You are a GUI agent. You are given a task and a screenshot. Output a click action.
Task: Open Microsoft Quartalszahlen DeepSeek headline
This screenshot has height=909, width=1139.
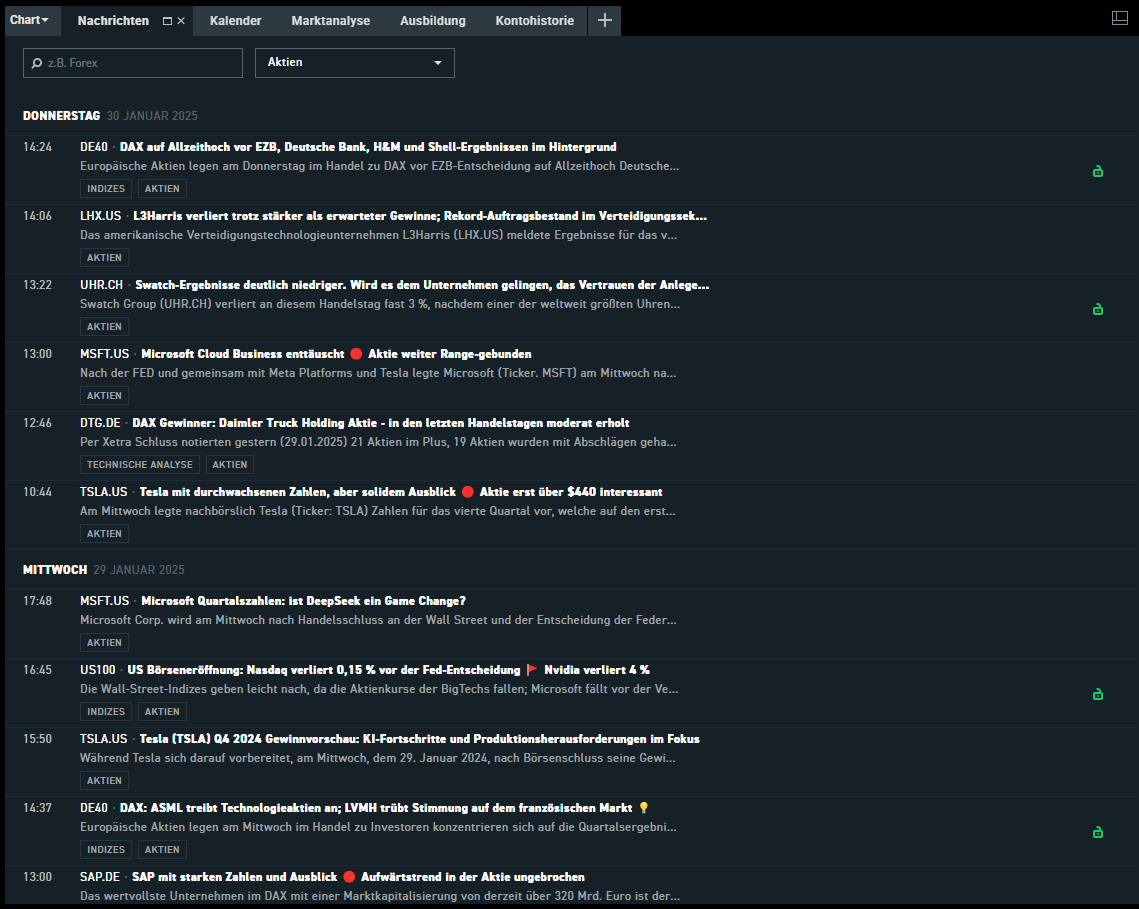(304, 601)
